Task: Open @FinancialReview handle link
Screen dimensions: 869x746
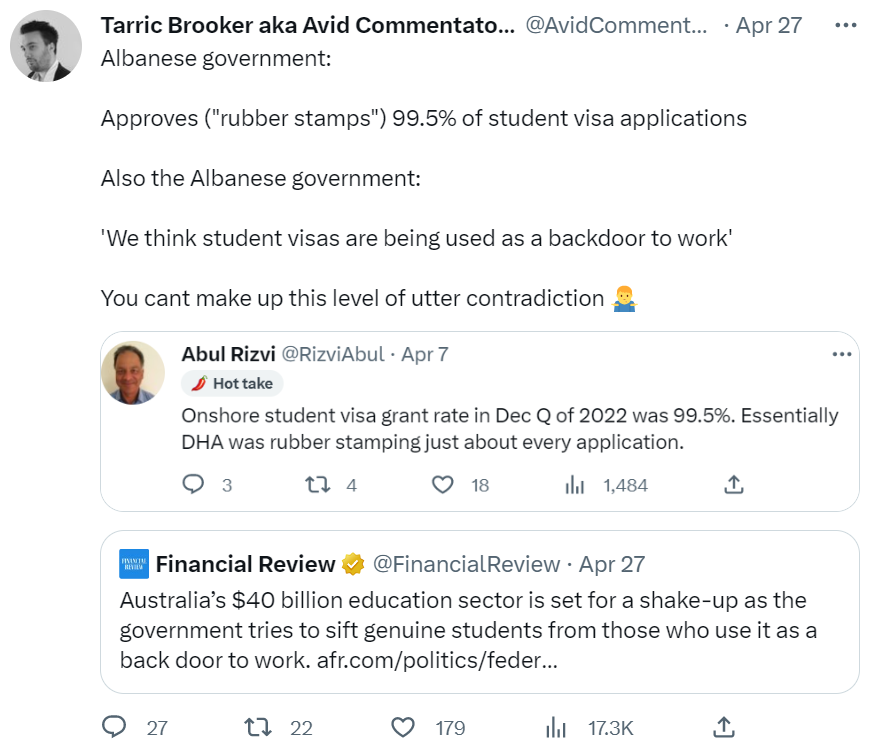Action: 466,564
